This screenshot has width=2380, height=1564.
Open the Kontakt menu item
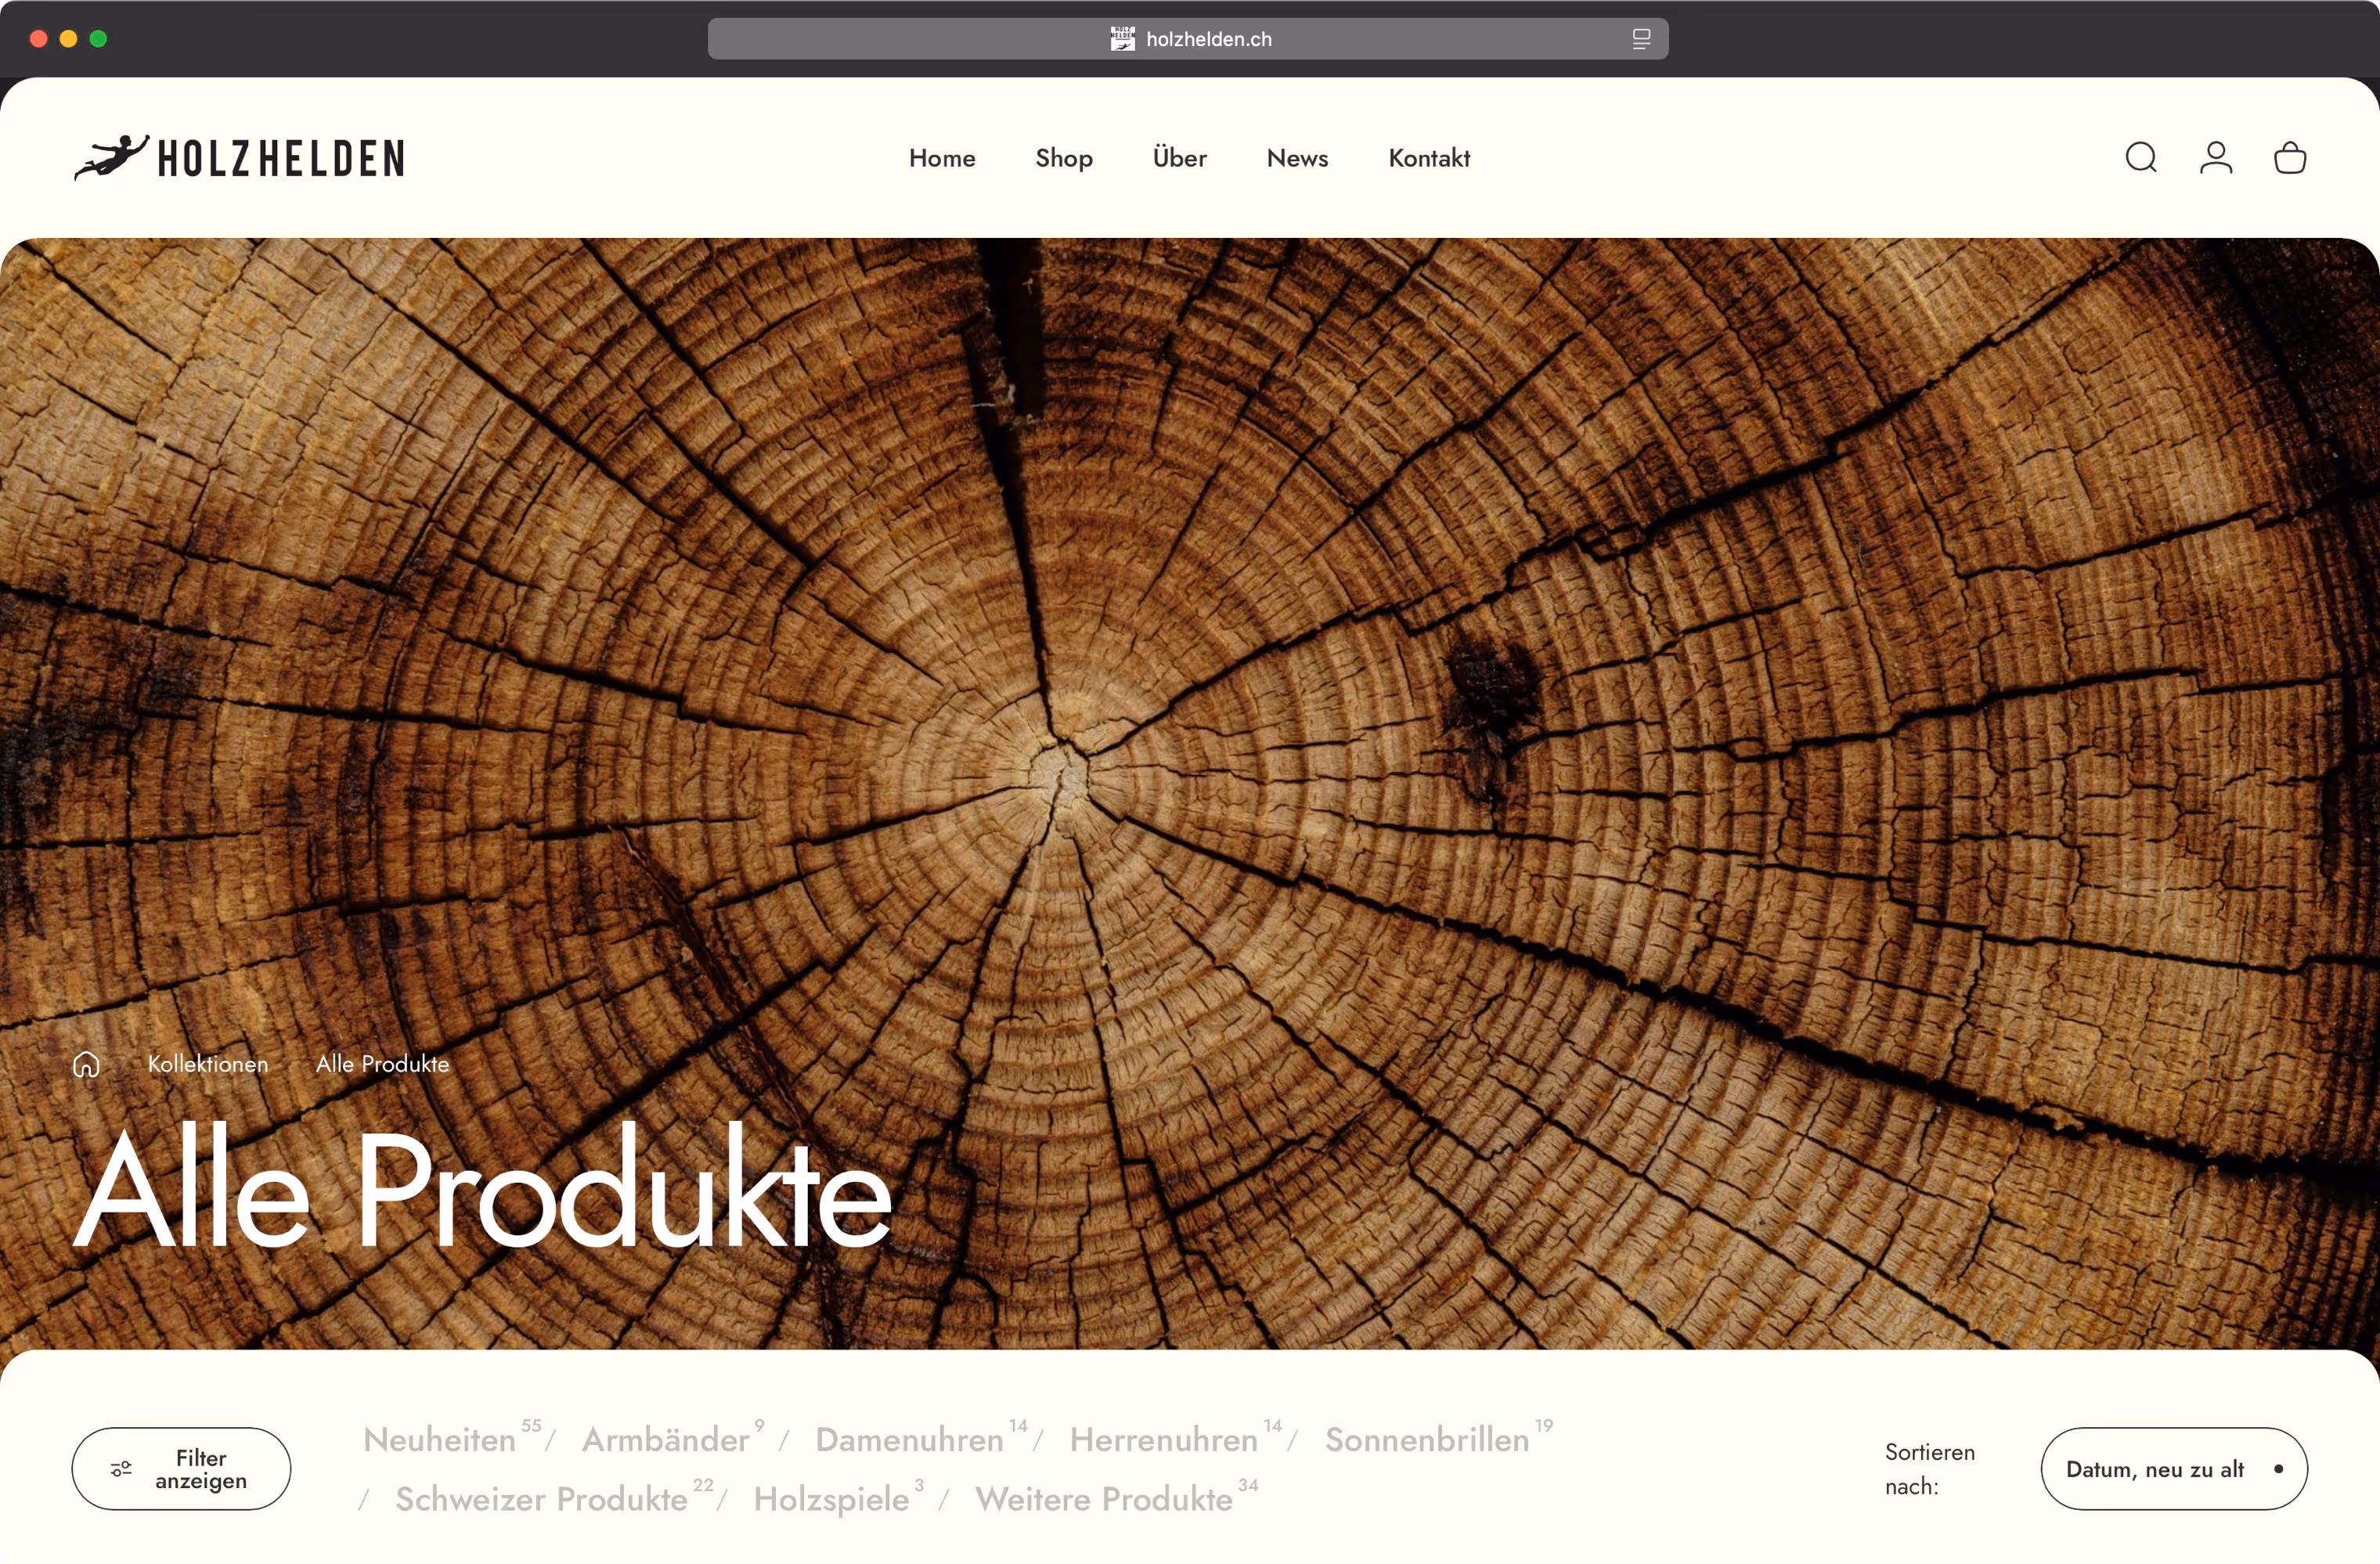pyautogui.click(x=1428, y=158)
